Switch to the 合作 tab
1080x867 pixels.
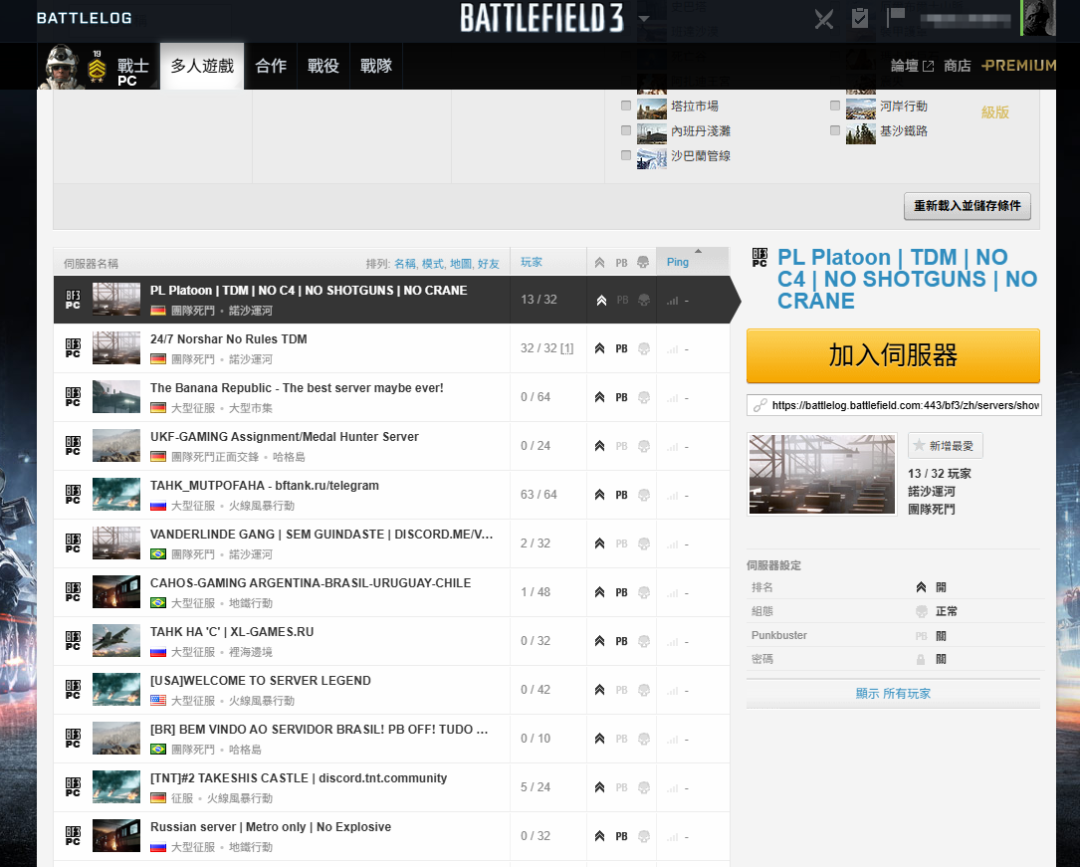click(x=271, y=66)
